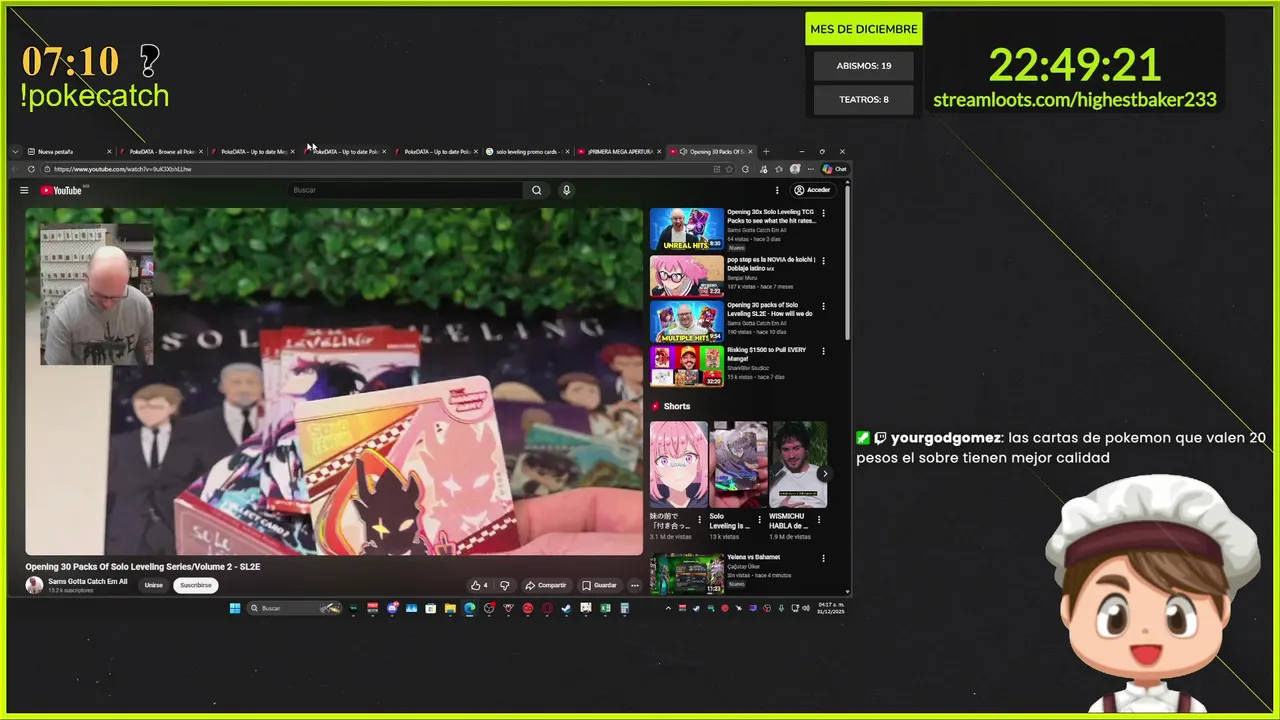
Task: Open options for Yelena vs Bahamet video
Action: pyautogui.click(x=824, y=558)
